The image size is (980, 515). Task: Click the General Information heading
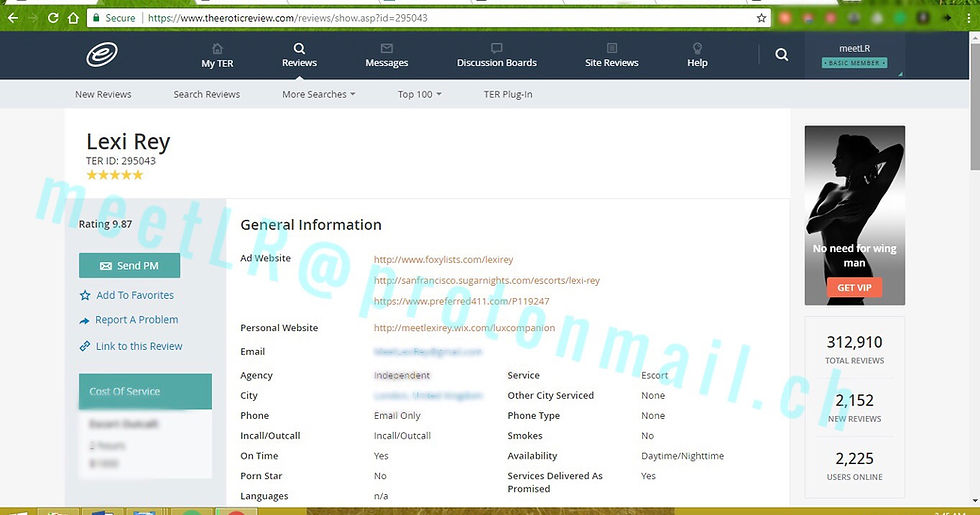pos(311,224)
